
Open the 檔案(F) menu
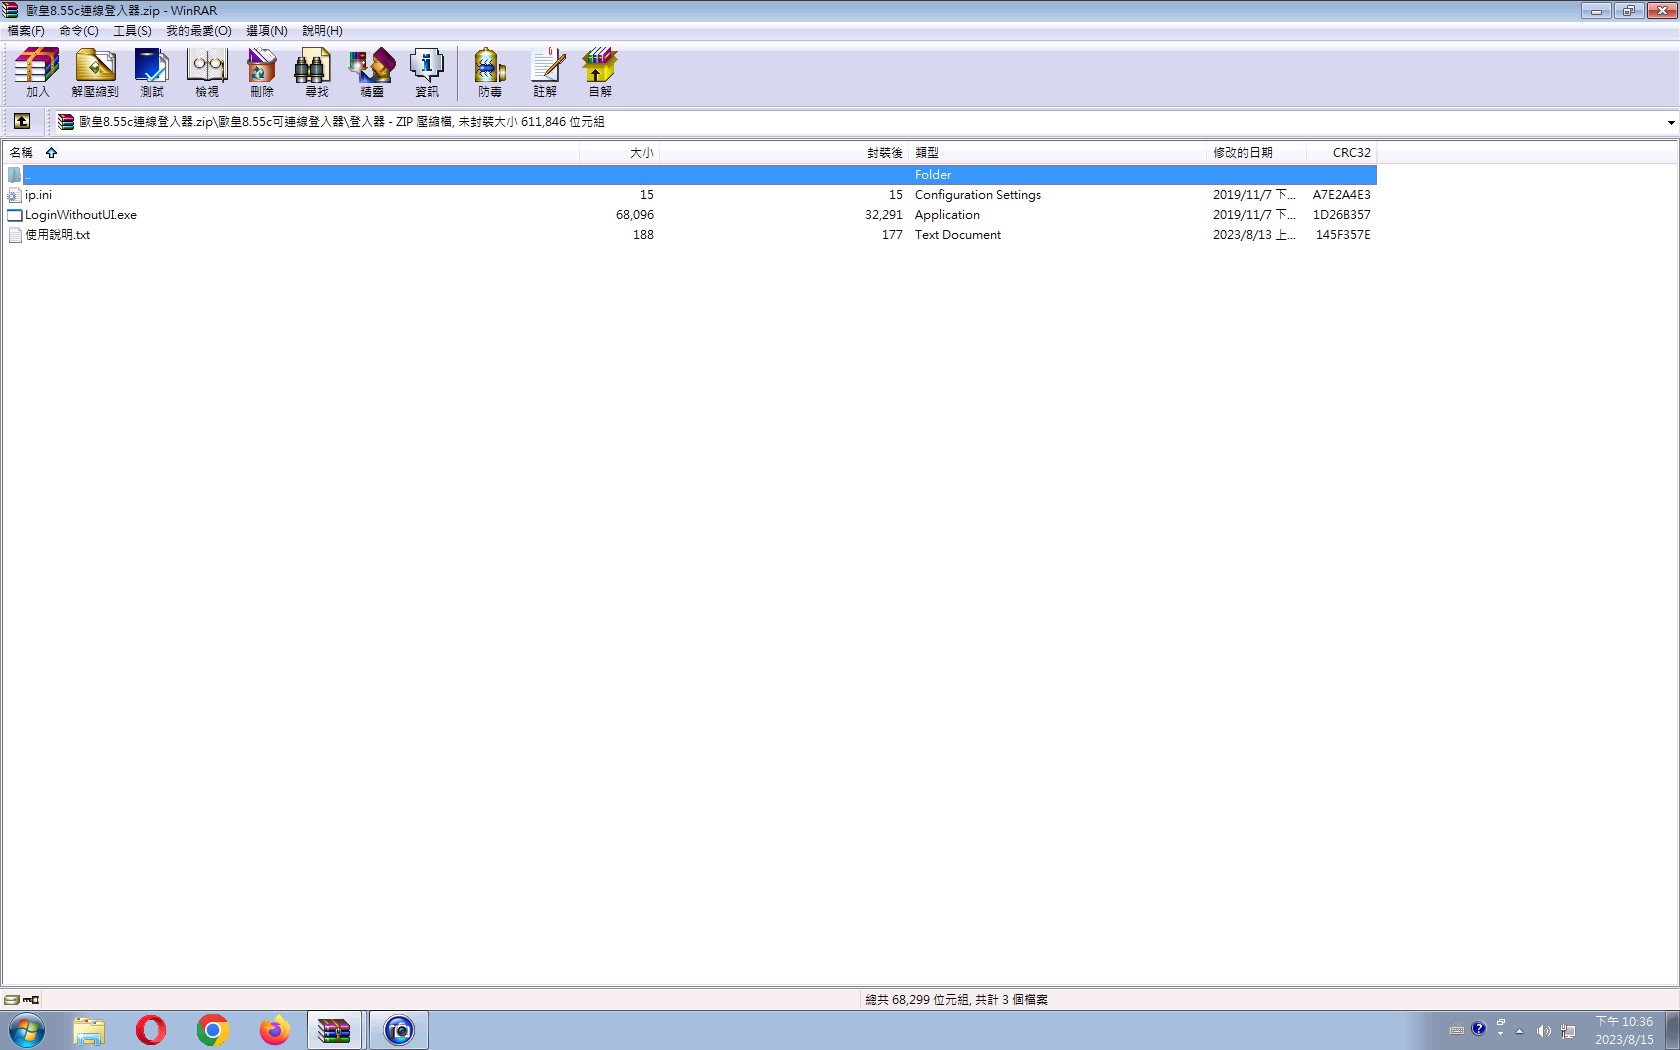coord(26,31)
